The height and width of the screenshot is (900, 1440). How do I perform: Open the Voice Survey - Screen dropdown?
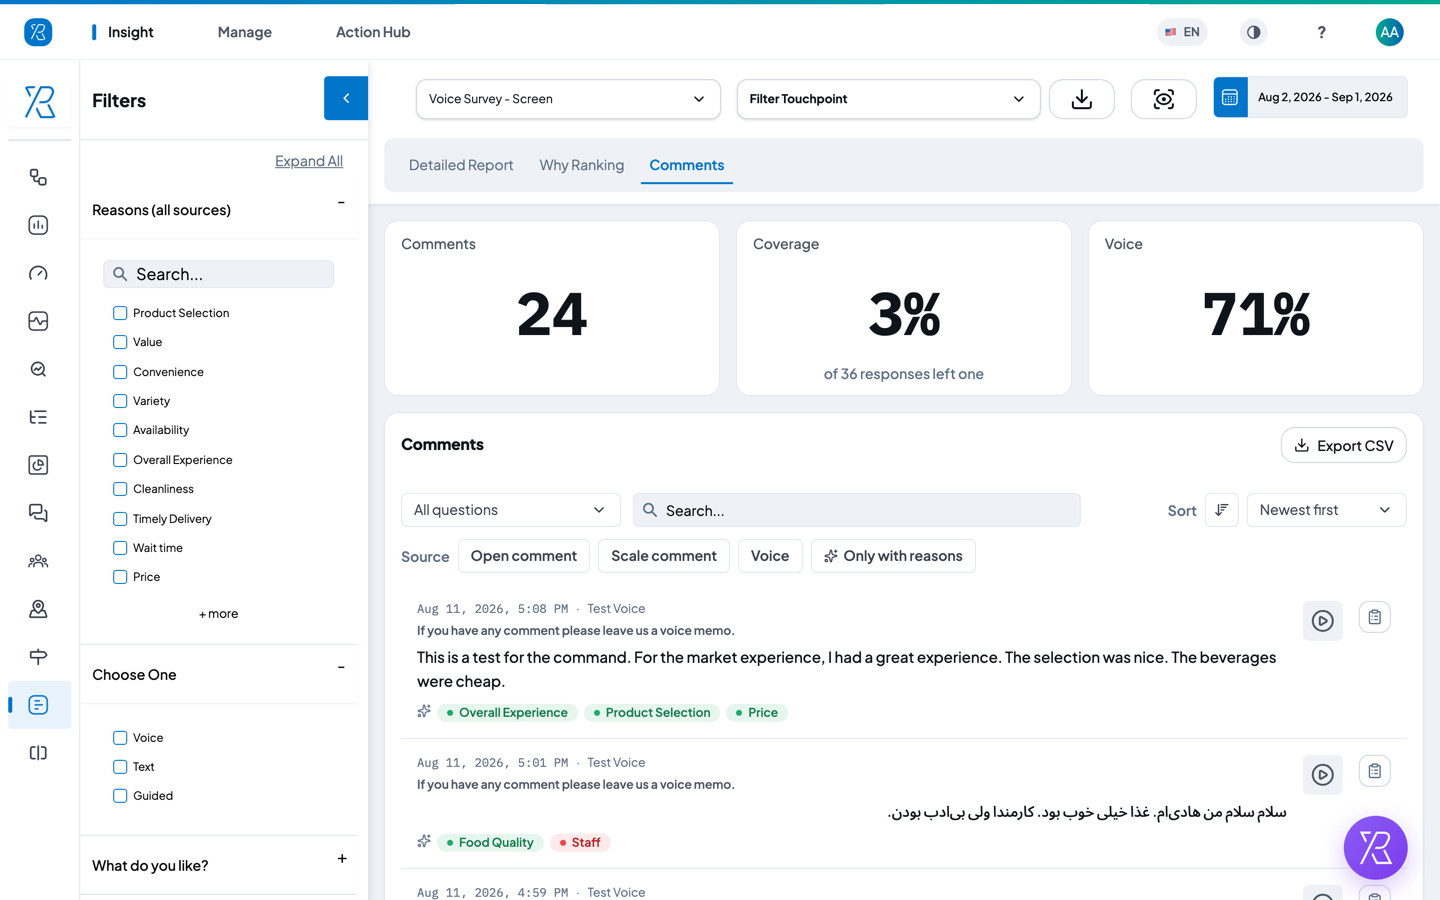click(x=568, y=99)
